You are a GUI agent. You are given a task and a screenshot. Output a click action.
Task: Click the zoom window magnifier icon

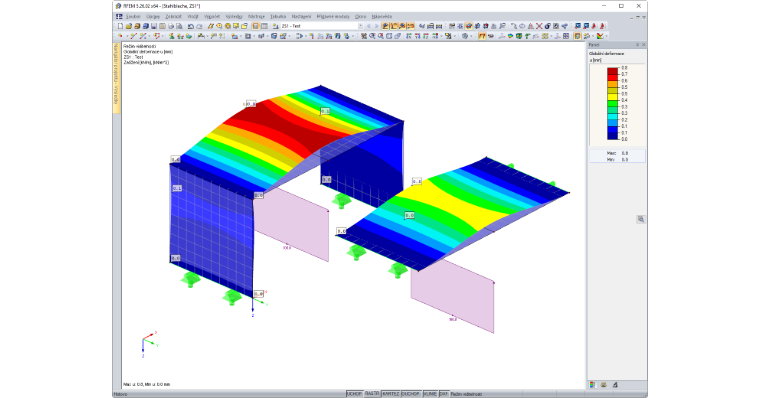372,36
